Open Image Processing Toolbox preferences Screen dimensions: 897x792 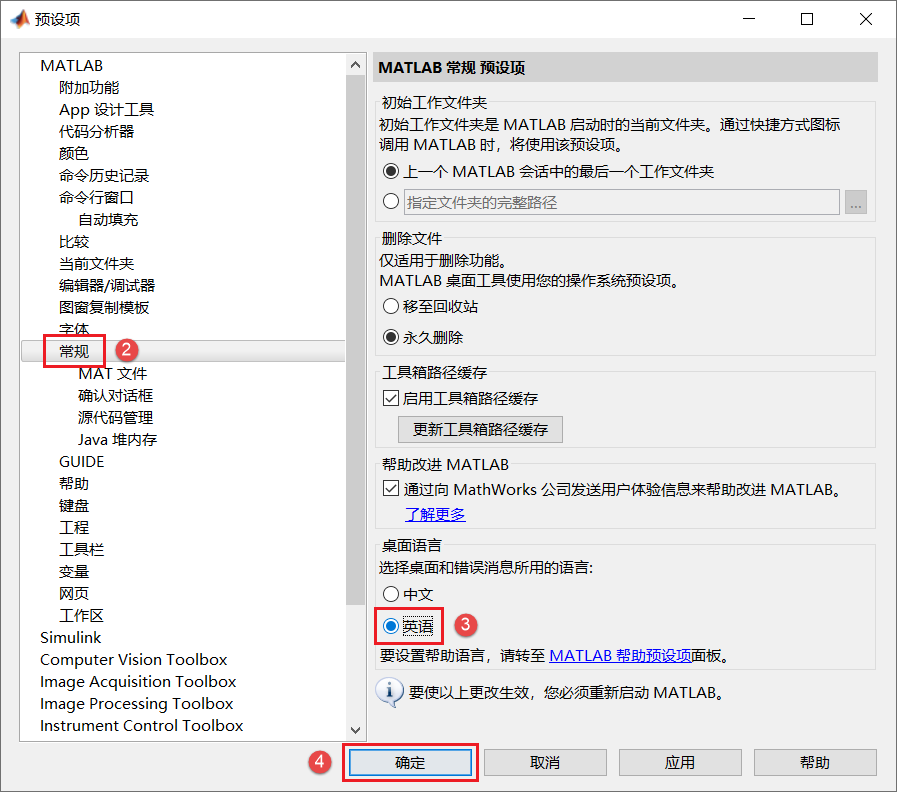pyautogui.click(x=136, y=703)
